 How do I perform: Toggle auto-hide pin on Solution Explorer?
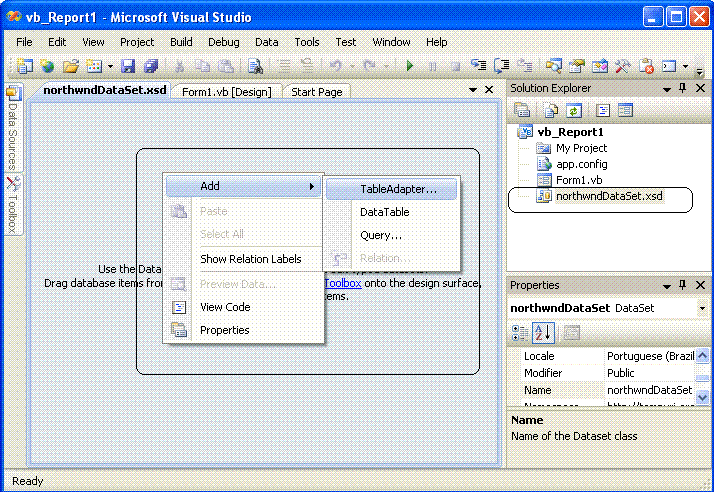pyautogui.click(x=683, y=88)
